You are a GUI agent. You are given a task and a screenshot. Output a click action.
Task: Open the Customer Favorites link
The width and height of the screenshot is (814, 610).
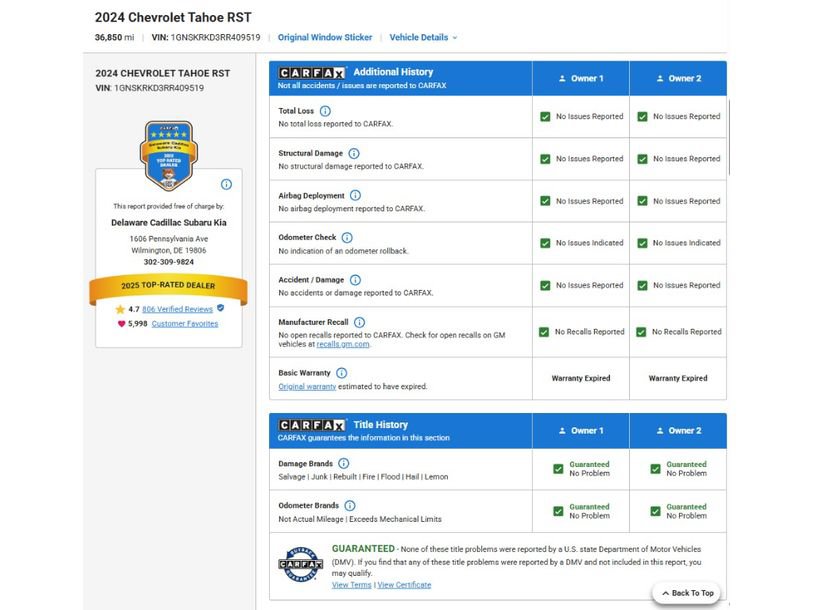click(185, 324)
